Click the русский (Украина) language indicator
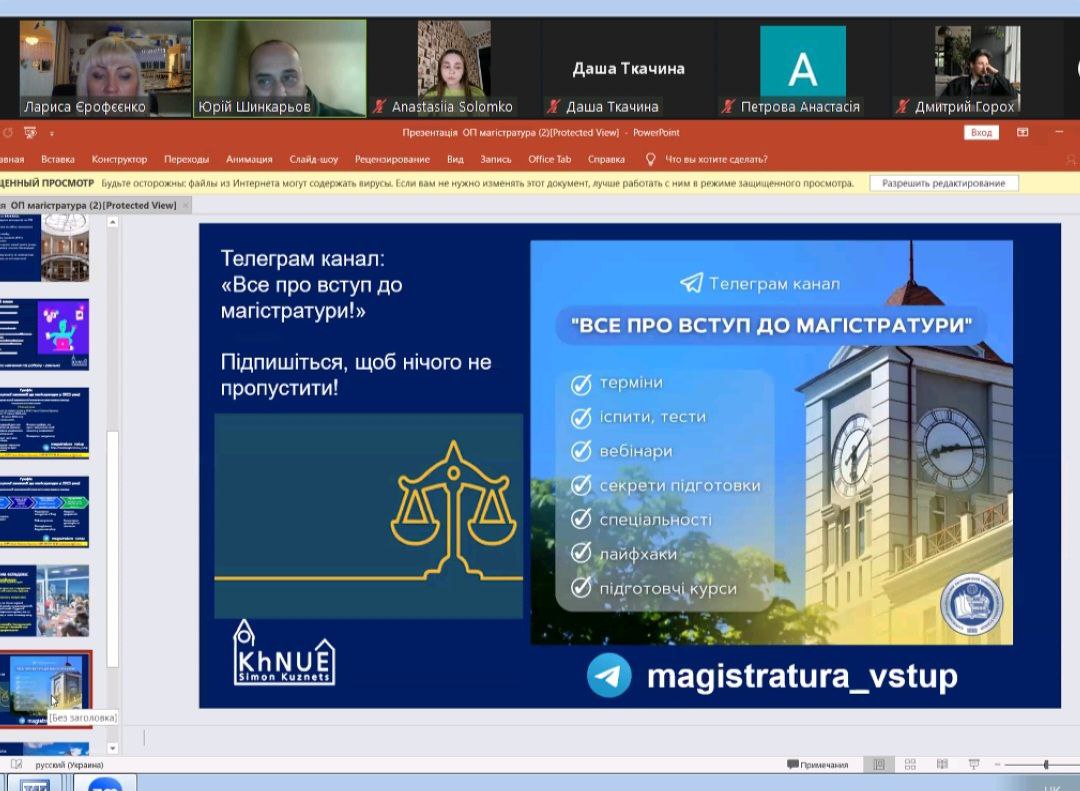This screenshot has width=1080, height=791. pos(70,765)
